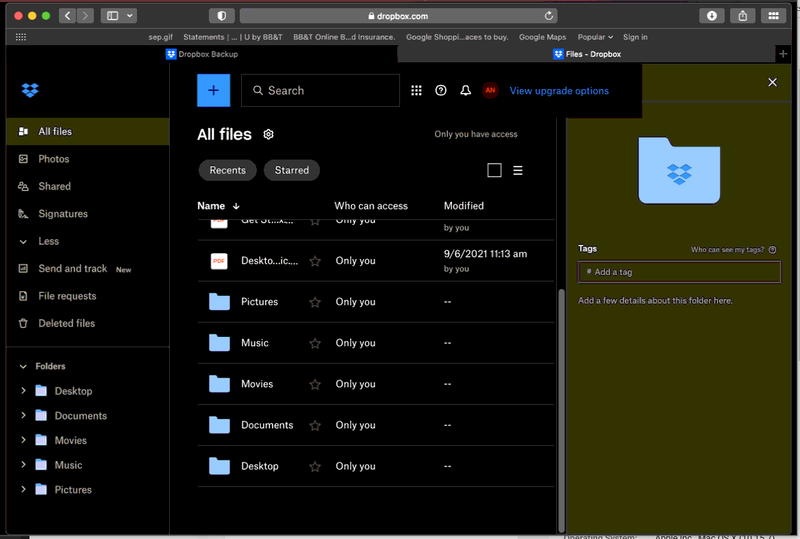Click the blue plus create button
800x539 pixels.
(213, 90)
